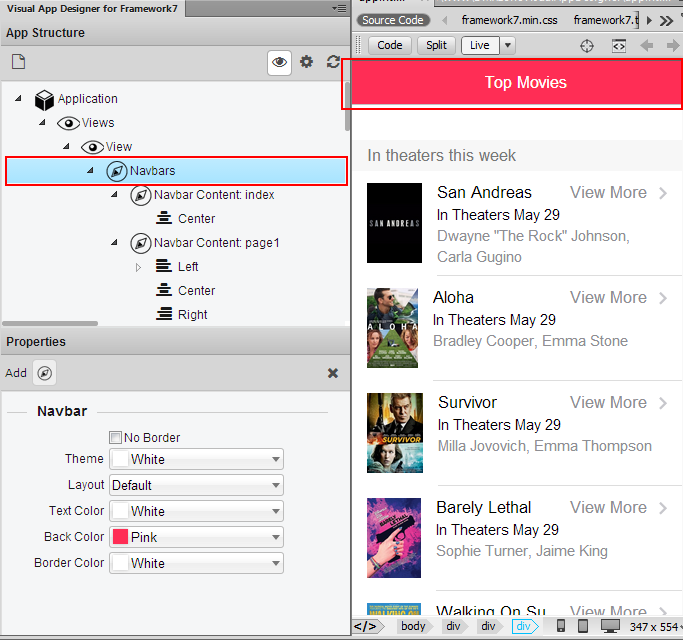Click the App Structure horizontal scrollbar

tap(50, 323)
